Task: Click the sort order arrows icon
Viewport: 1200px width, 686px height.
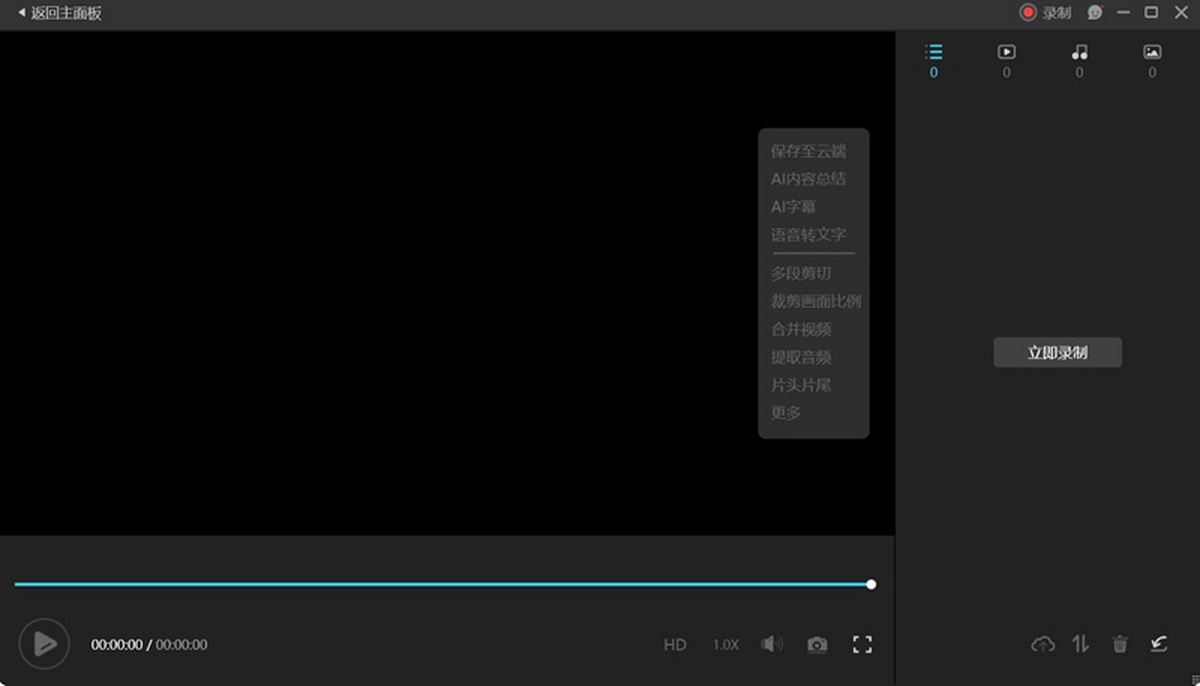Action: click(x=1081, y=644)
